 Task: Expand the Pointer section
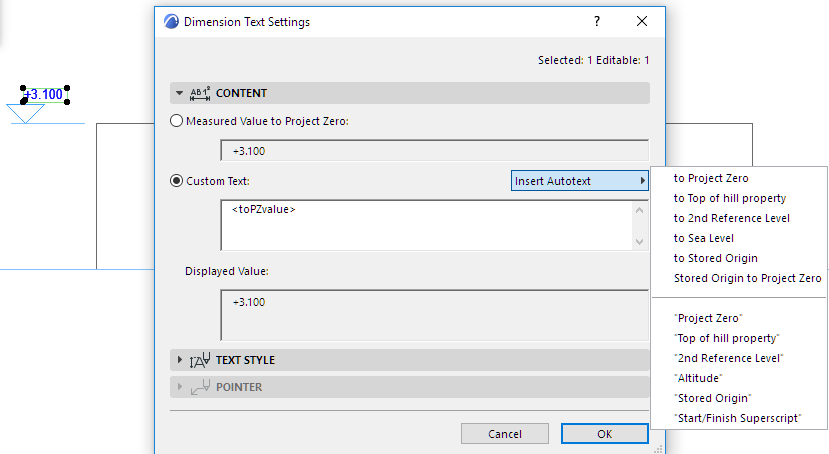180,387
